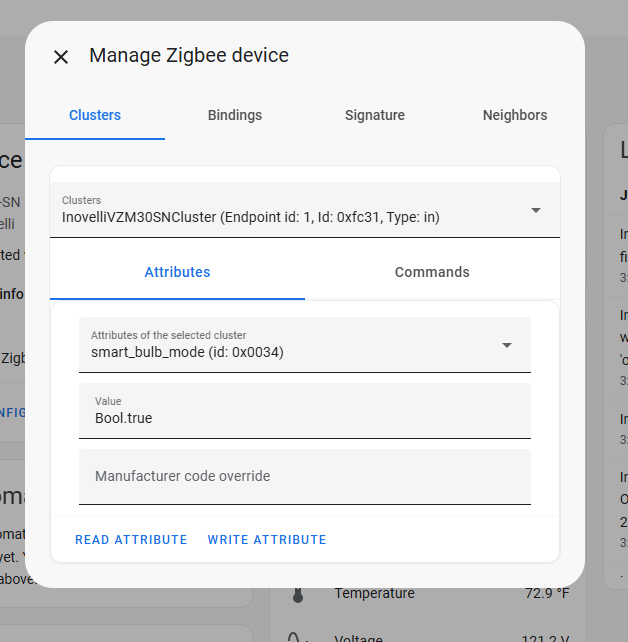The width and height of the screenshot is (628, 642).
Task: Click READ ATTRIBUTE button
Action: point(131,539)
